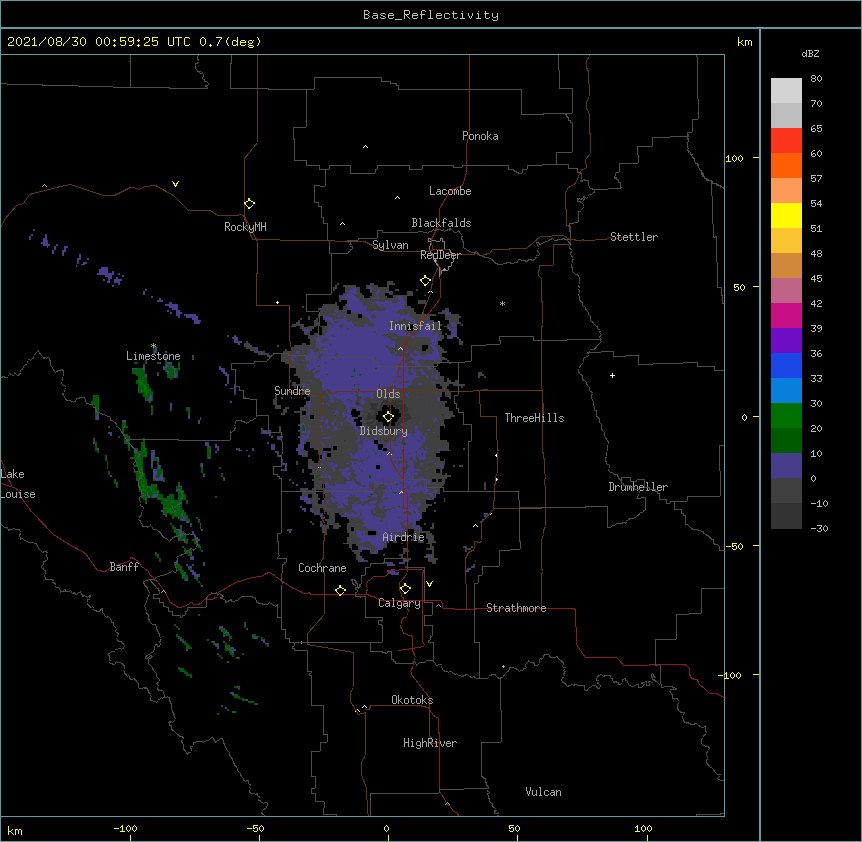Pick the red 60-65 dBZ legend swatch
This screenshot has width=862, height=842.
pos(786,141)
